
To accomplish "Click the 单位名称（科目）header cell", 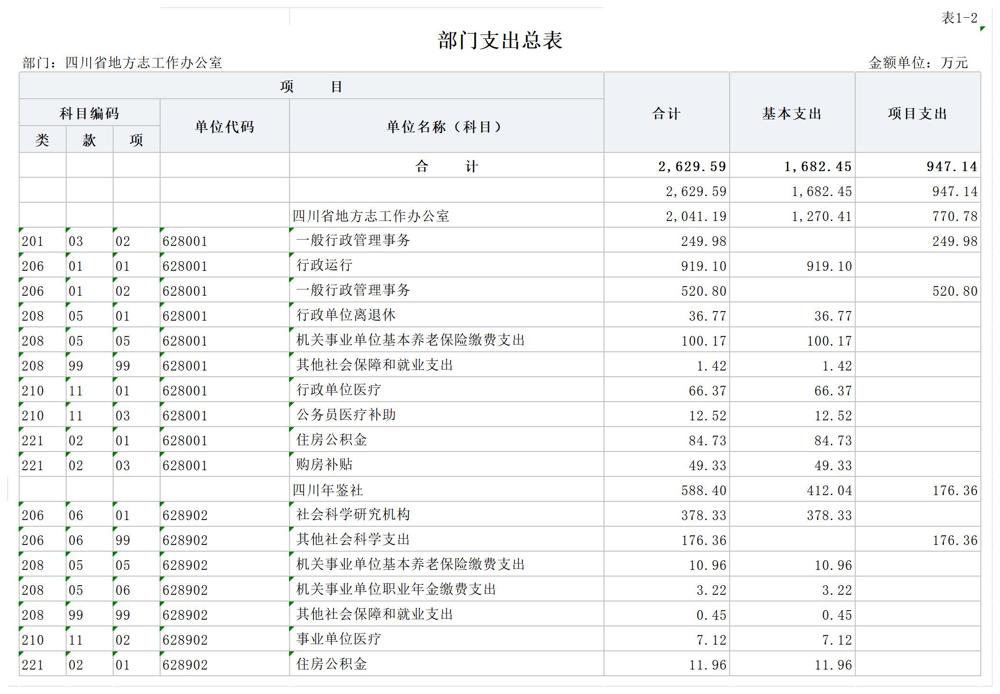I will pos(445,127).
